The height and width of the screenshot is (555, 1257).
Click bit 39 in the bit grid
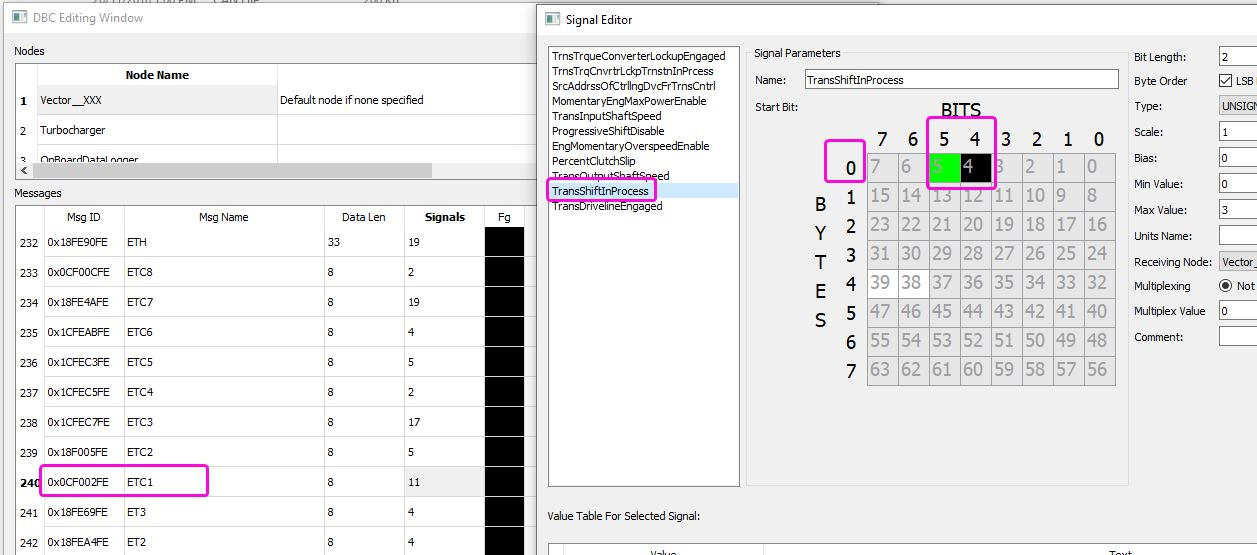click(880, 284)
